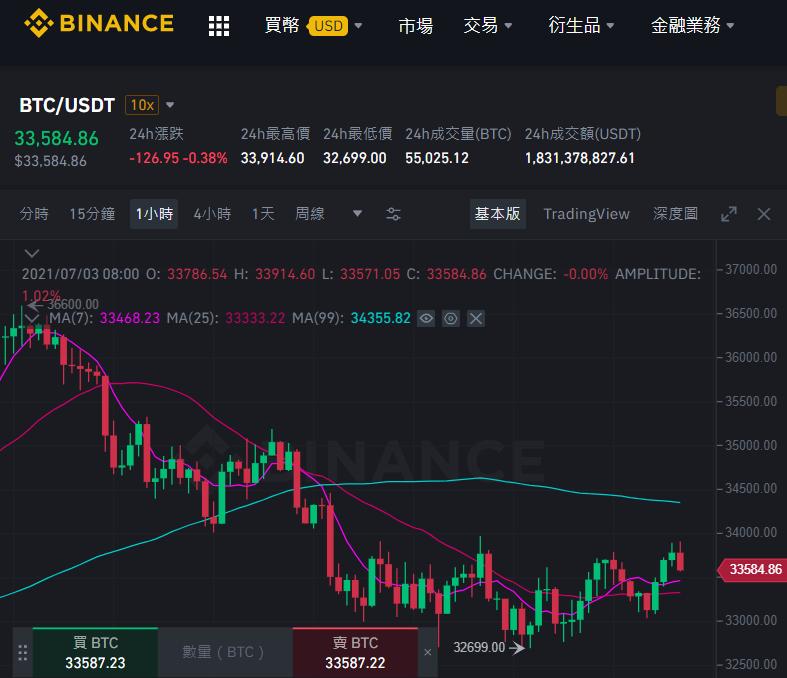787x678 pixels.
Task: Expand the trading pair selector arrow
Action: coord(170,105)
